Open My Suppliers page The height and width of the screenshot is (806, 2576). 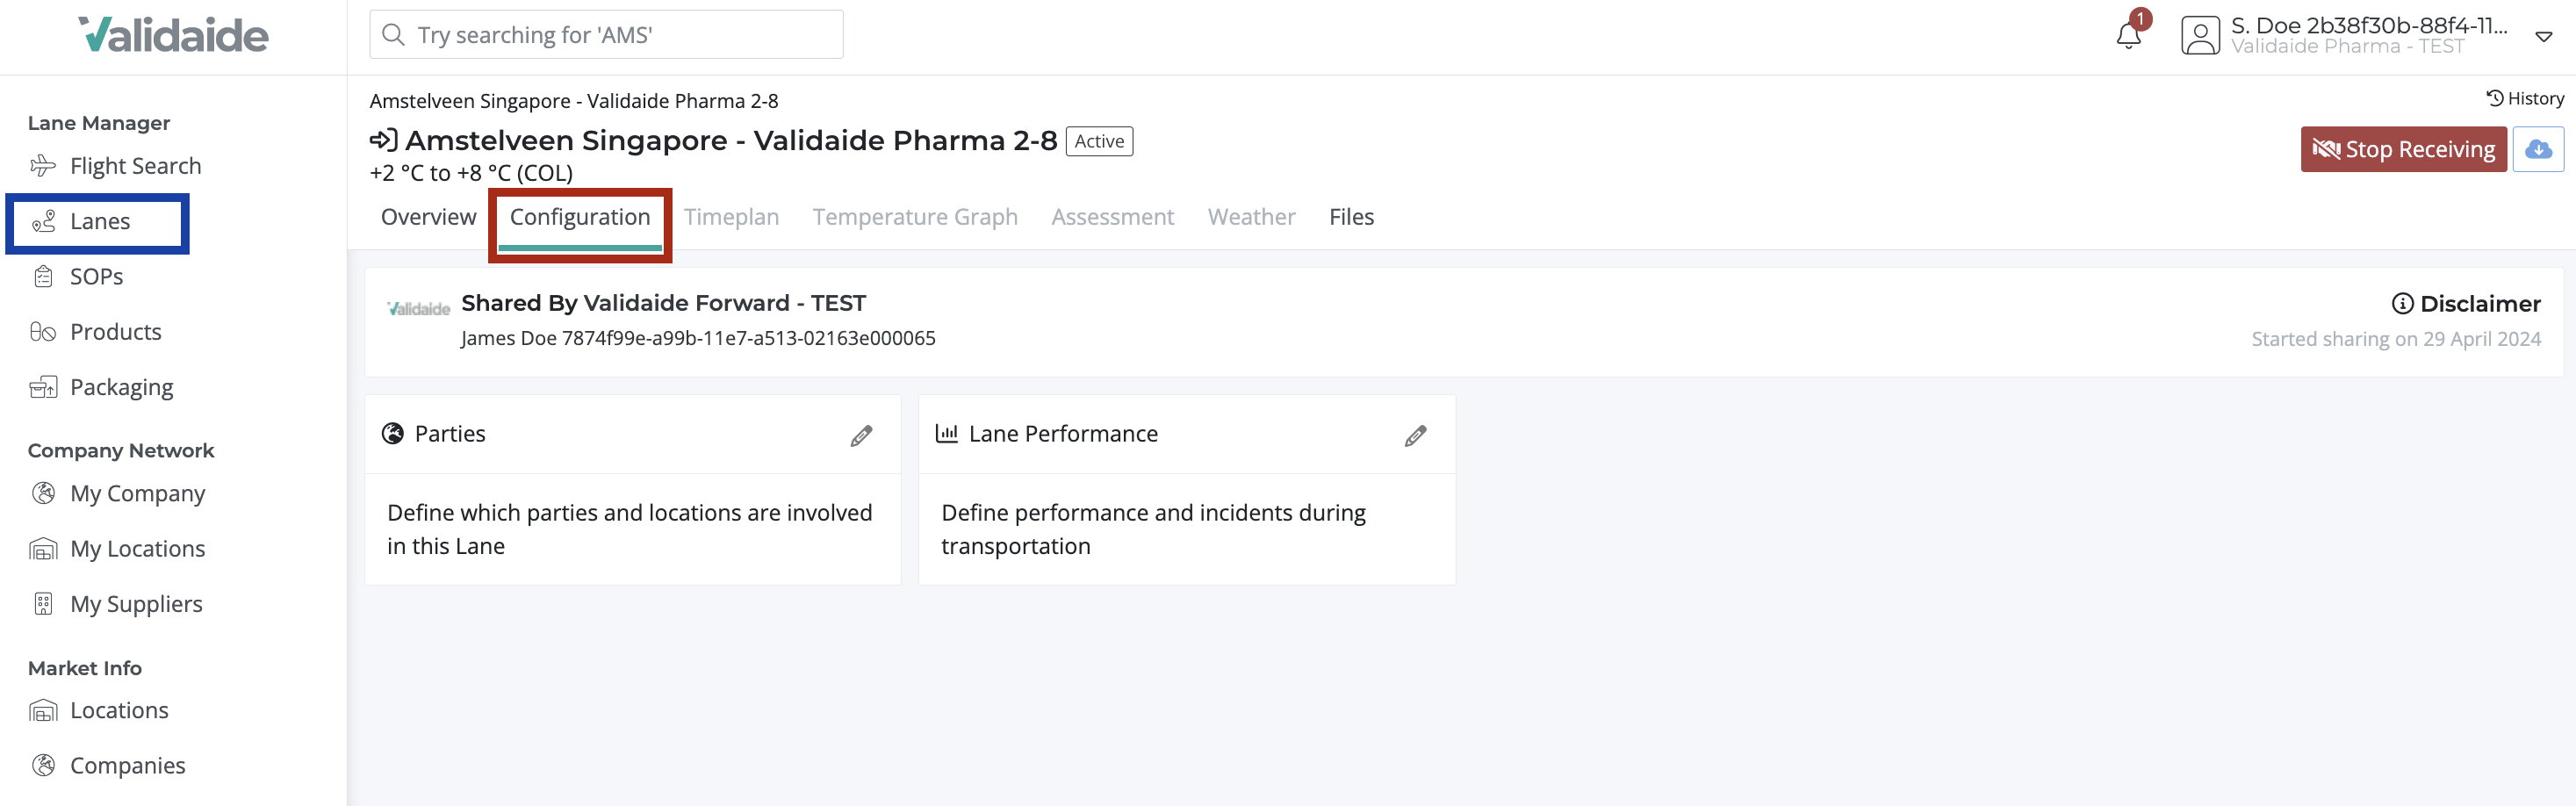pyautogui.click(x=136, y=604)
